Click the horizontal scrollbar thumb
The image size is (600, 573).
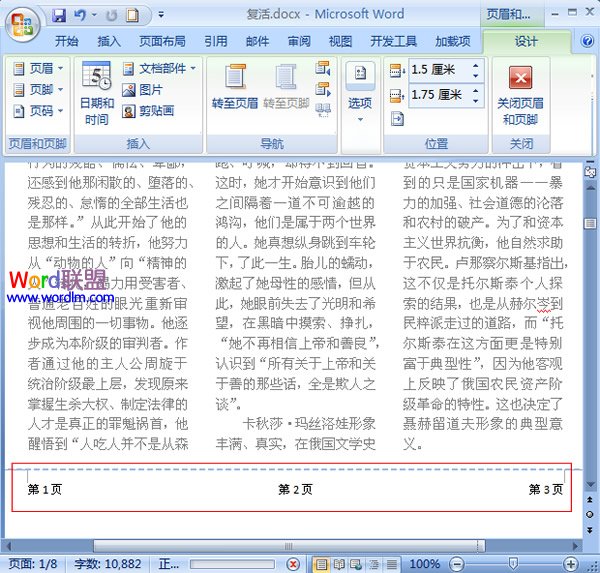click(289, 546)
